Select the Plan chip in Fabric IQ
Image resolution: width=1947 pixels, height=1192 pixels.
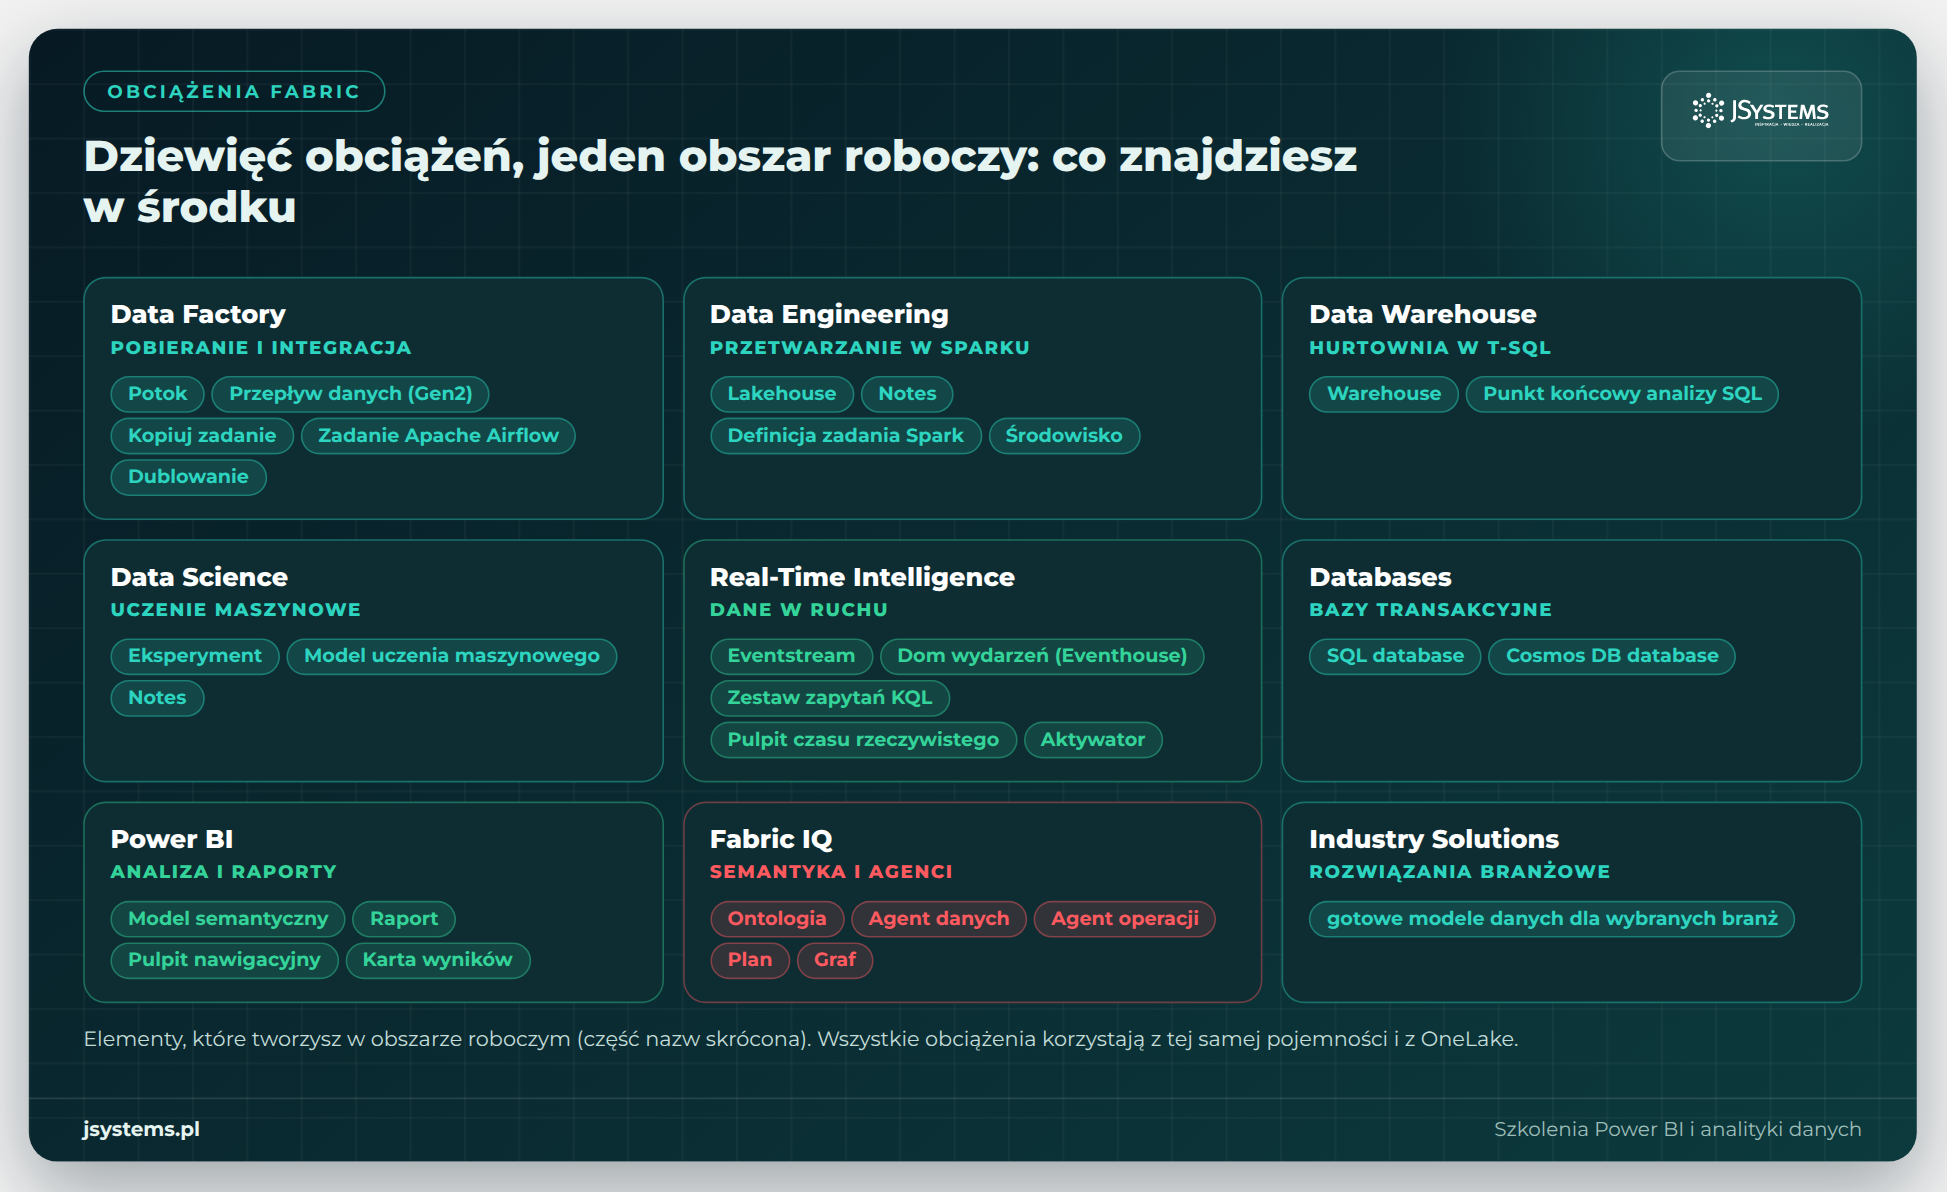point(750,960)
